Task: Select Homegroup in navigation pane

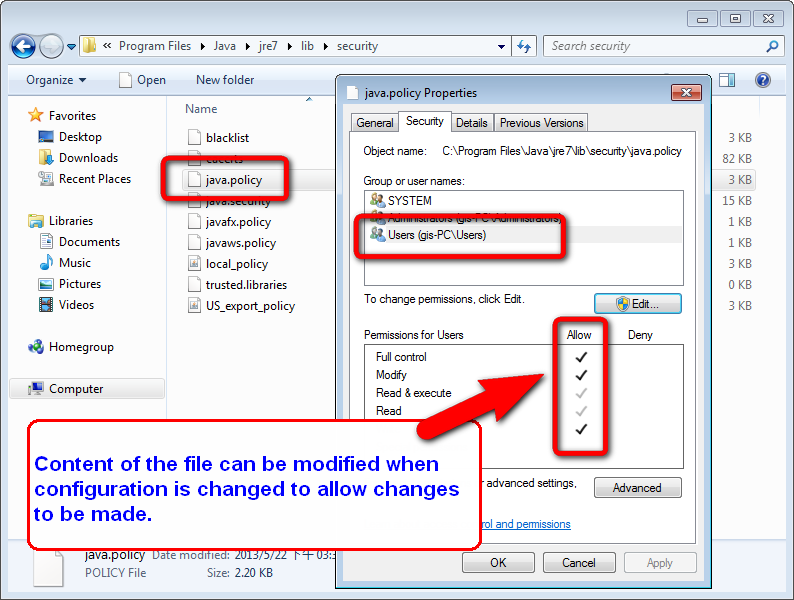Action: 71,347
